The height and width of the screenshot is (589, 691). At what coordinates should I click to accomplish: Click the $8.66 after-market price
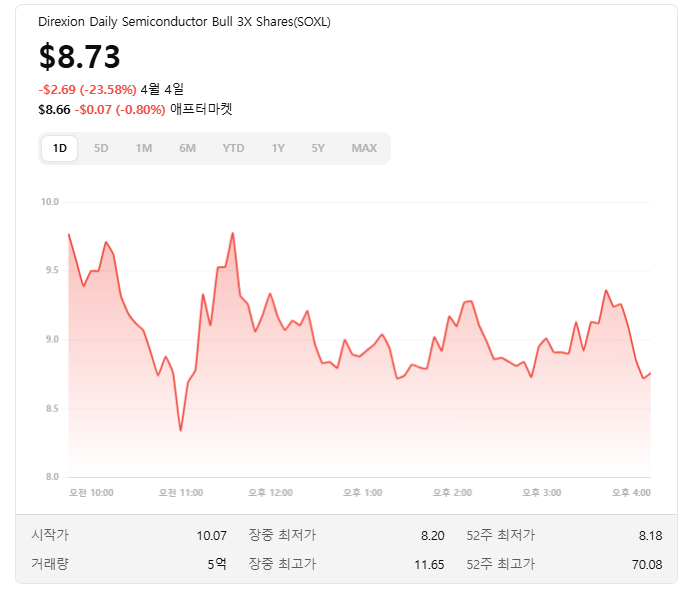pyautogui.click(x=54, y=110)
